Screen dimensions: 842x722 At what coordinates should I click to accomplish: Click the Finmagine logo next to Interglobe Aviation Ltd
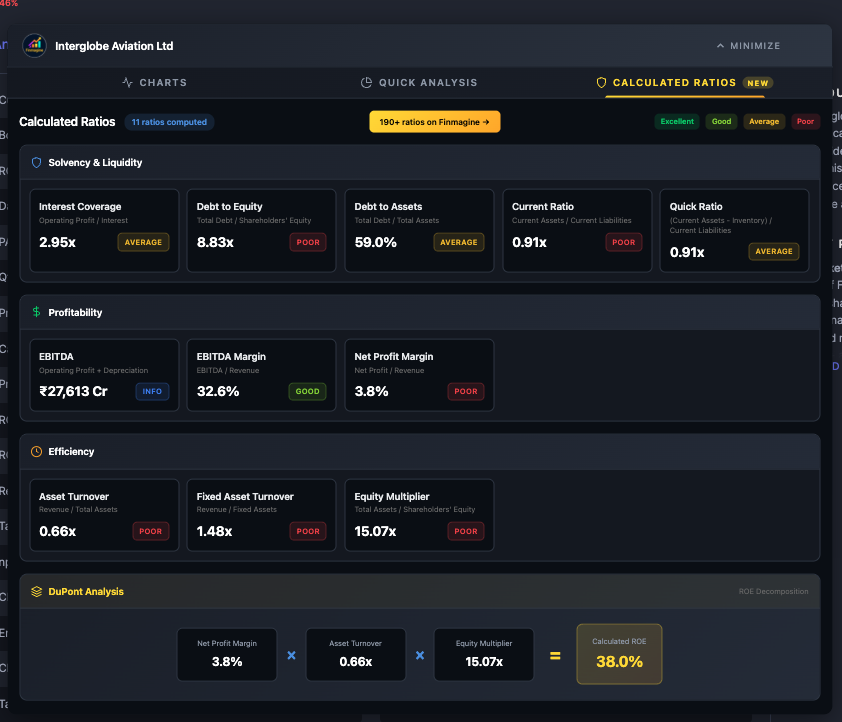coord(34,46)
